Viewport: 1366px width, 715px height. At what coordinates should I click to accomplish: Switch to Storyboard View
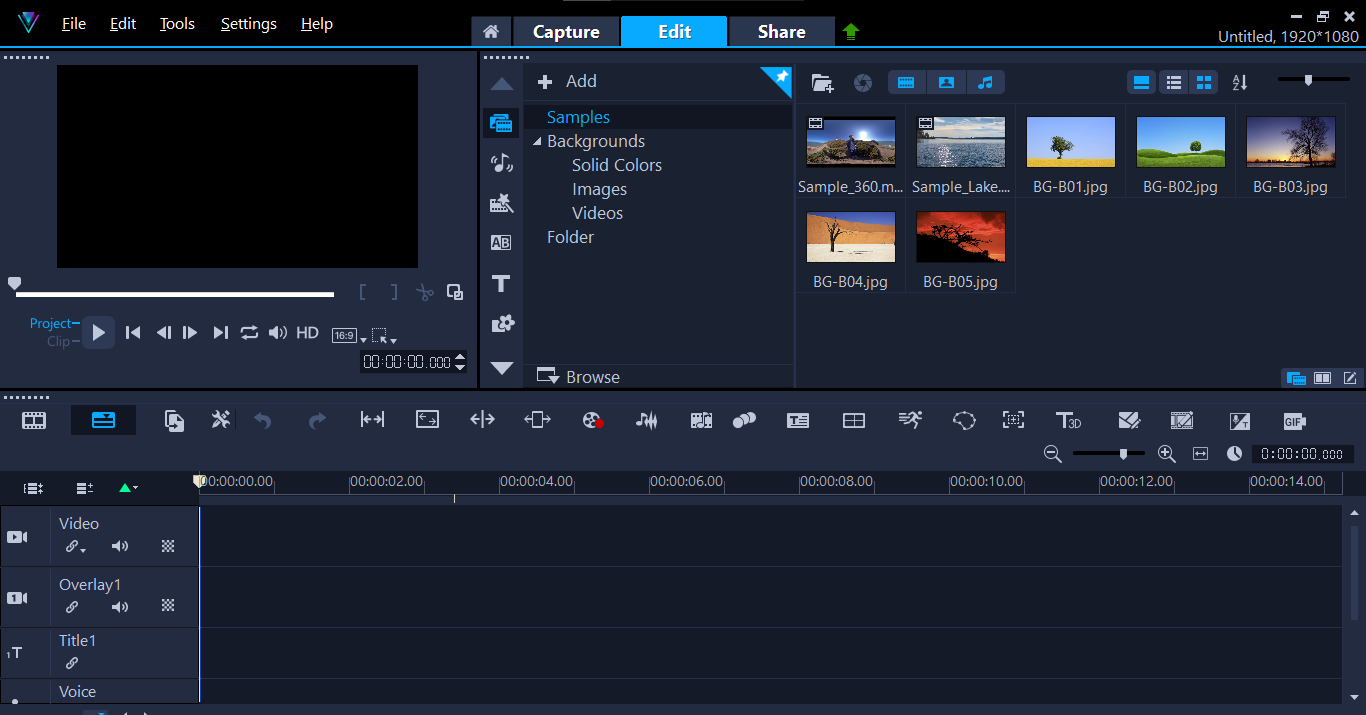(x=34, y=421)
